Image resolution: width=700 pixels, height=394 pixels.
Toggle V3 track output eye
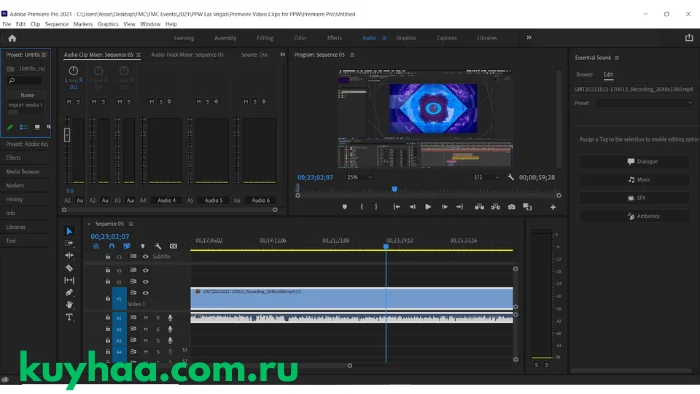(146, 270)
